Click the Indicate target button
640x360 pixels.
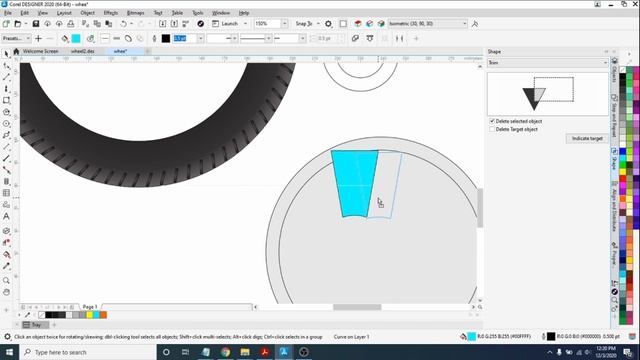click(587, 138)
